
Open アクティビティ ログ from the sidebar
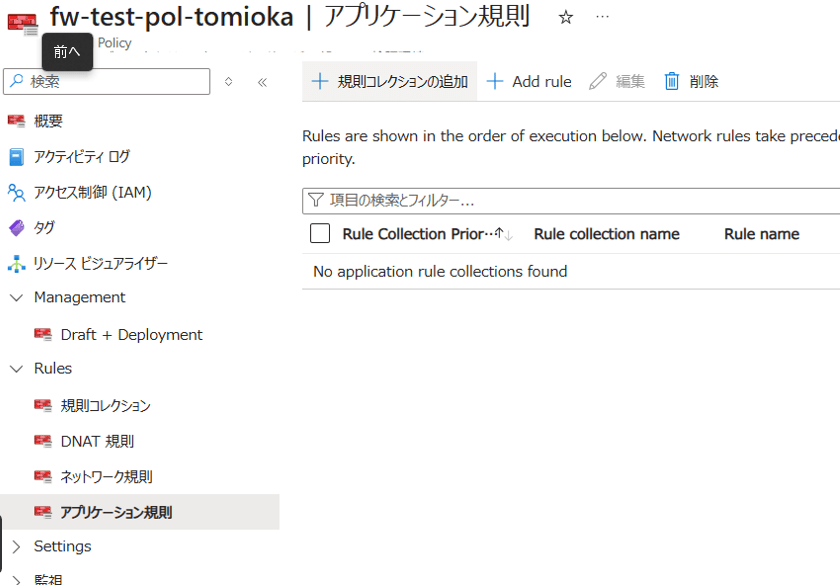click(x=81, y=156)
